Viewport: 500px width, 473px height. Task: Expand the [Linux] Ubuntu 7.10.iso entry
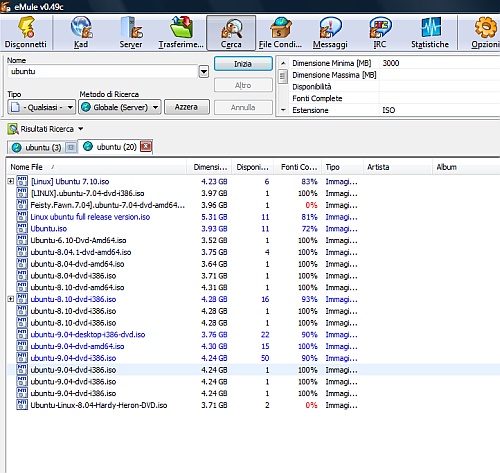point(11,181)
